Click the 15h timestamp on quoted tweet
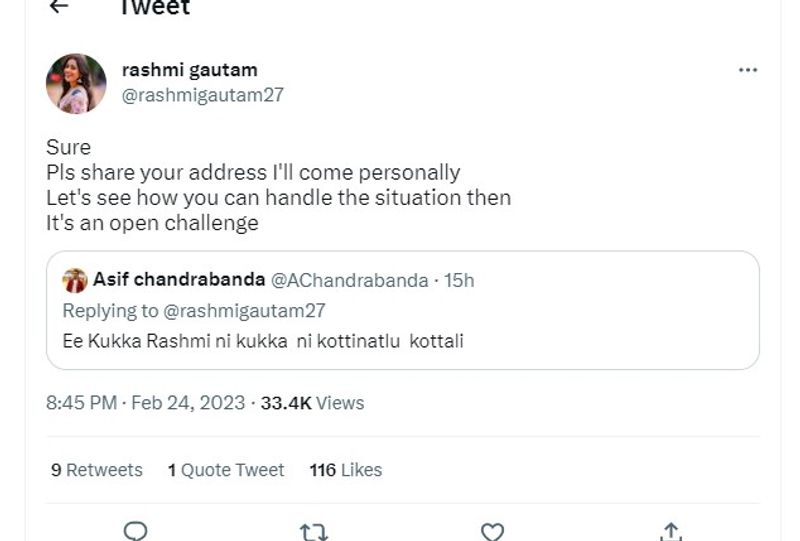The height and width of the screenshot is (541, 800). [x=459, y=281]
